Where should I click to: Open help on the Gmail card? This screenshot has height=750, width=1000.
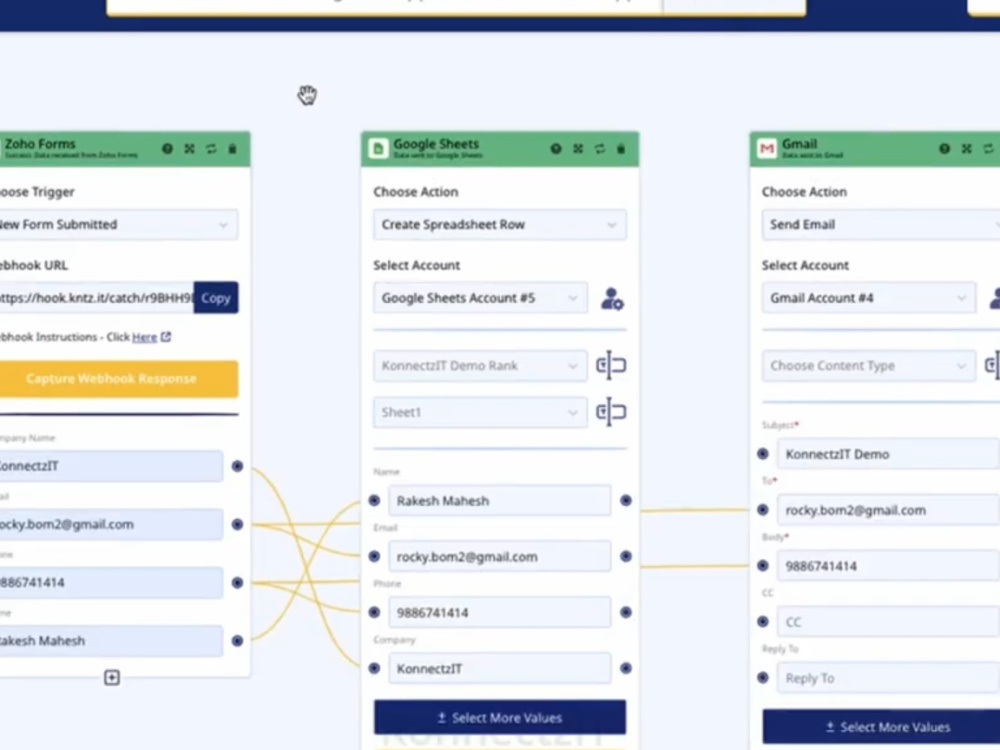click(x=945, y=149)
